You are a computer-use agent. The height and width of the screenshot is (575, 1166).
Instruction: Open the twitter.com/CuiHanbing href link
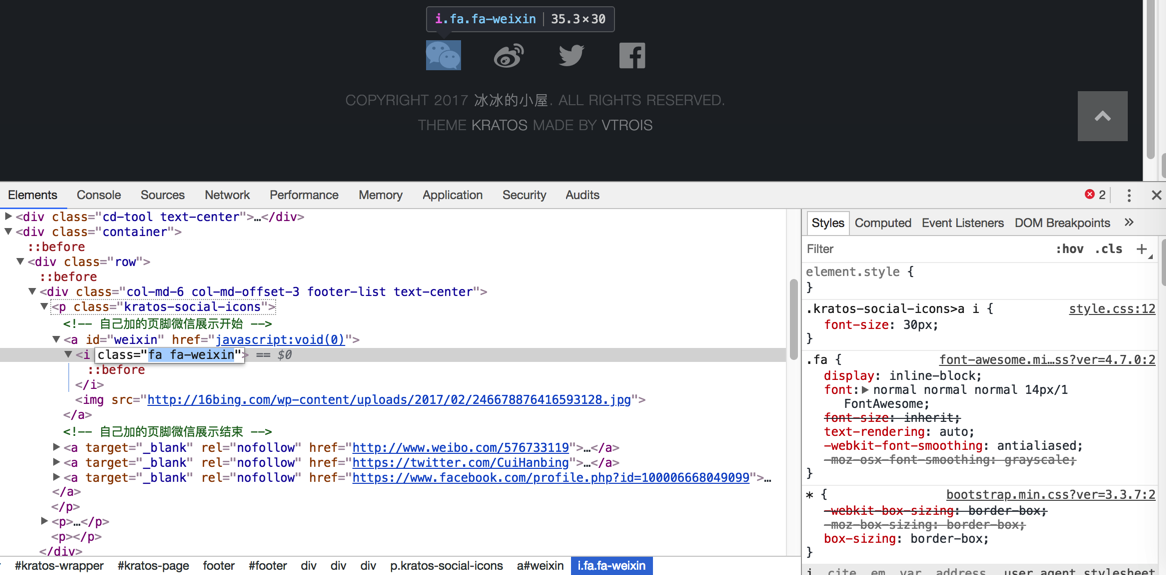[461, 463]
